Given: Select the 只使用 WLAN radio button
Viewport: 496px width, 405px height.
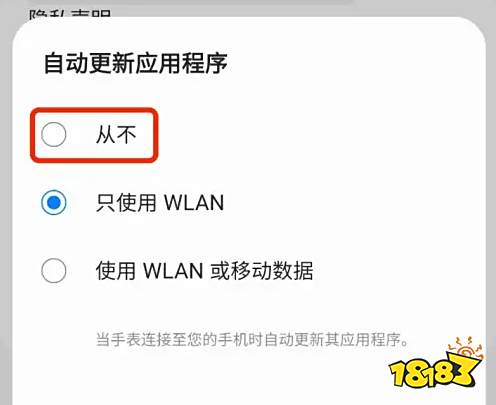Looking at the screenshot, I should 53,202.
